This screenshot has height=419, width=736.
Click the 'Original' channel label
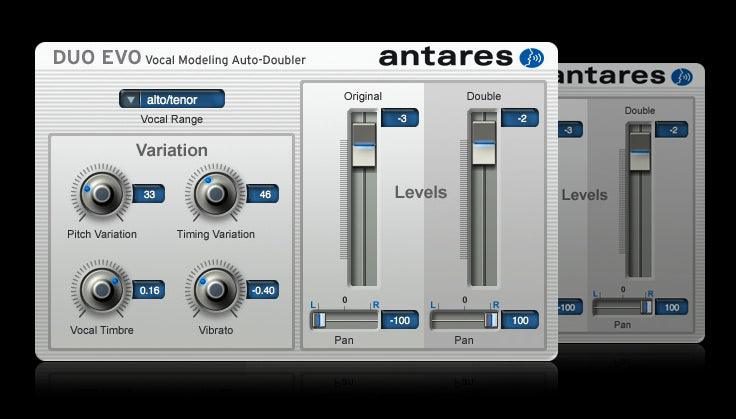363,96
